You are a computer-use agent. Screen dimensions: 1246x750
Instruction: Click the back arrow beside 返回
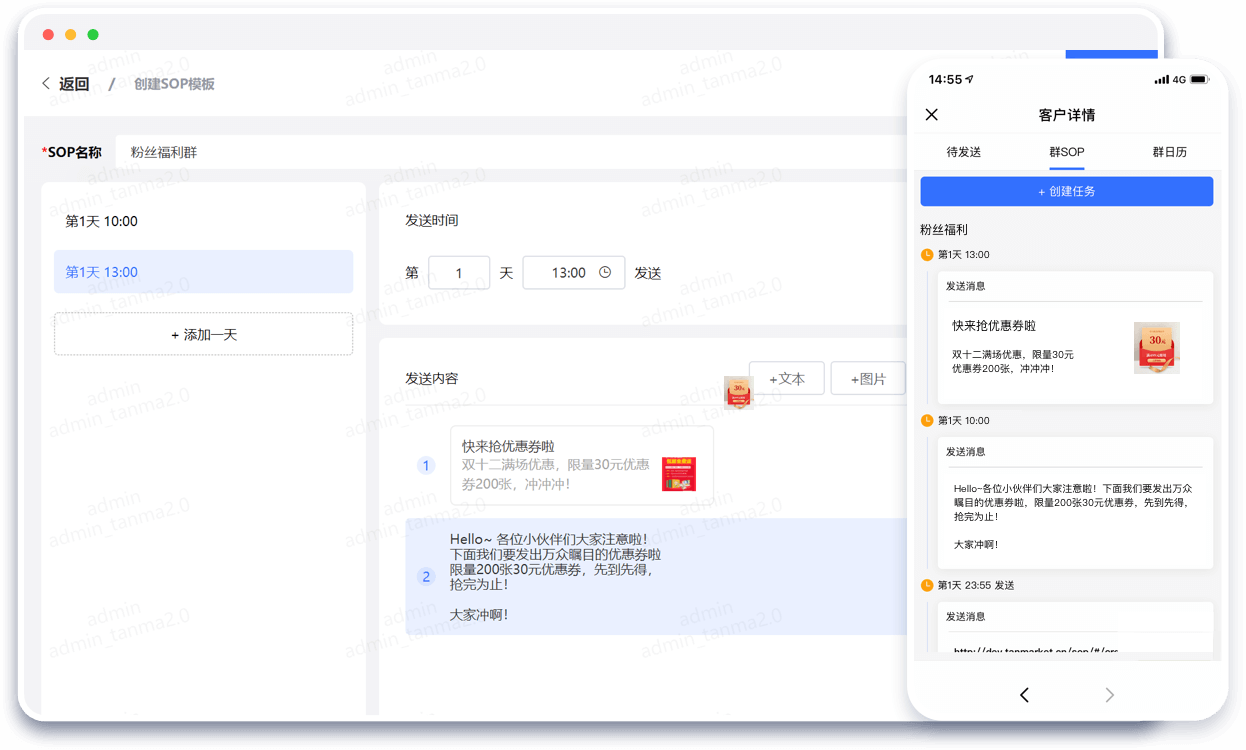[46, 83]
